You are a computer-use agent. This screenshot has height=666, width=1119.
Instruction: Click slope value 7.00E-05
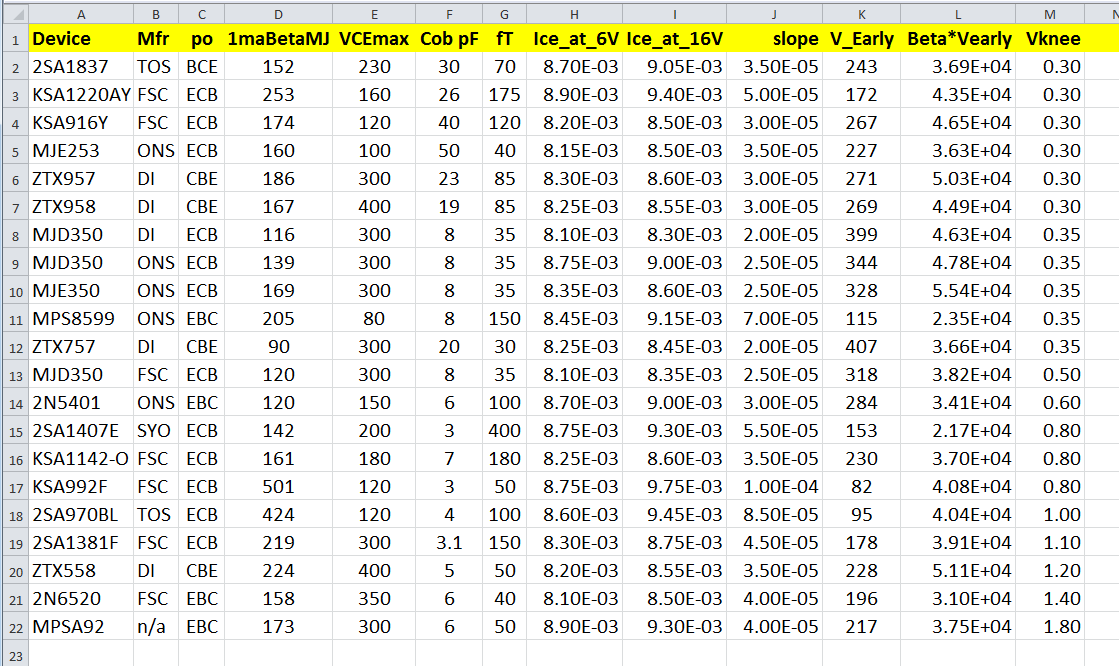coord(774,319)
